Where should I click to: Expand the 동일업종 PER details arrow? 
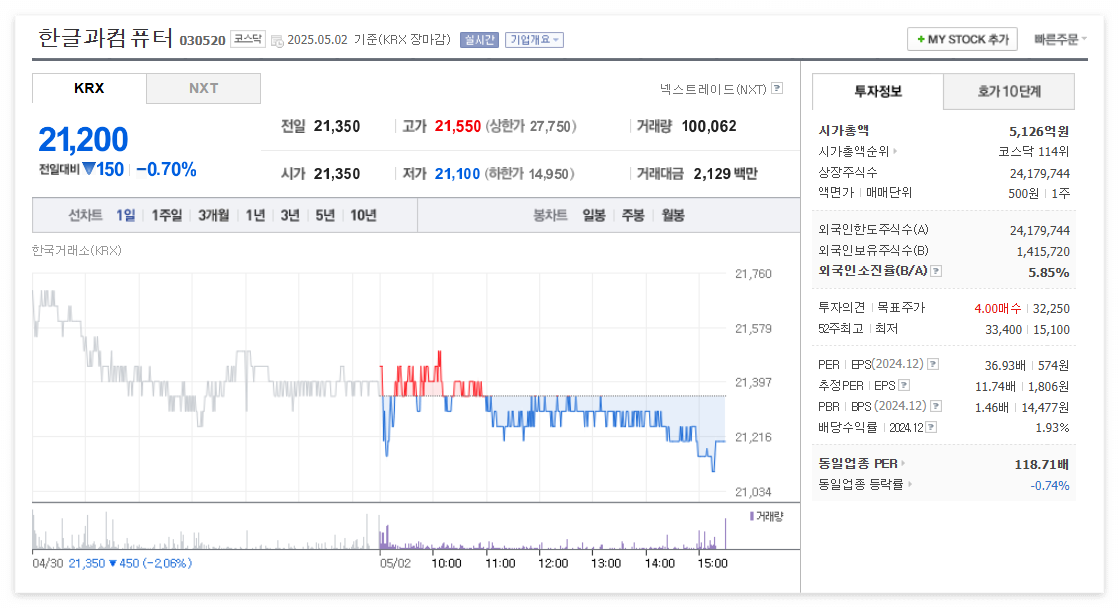pos(903,462)
